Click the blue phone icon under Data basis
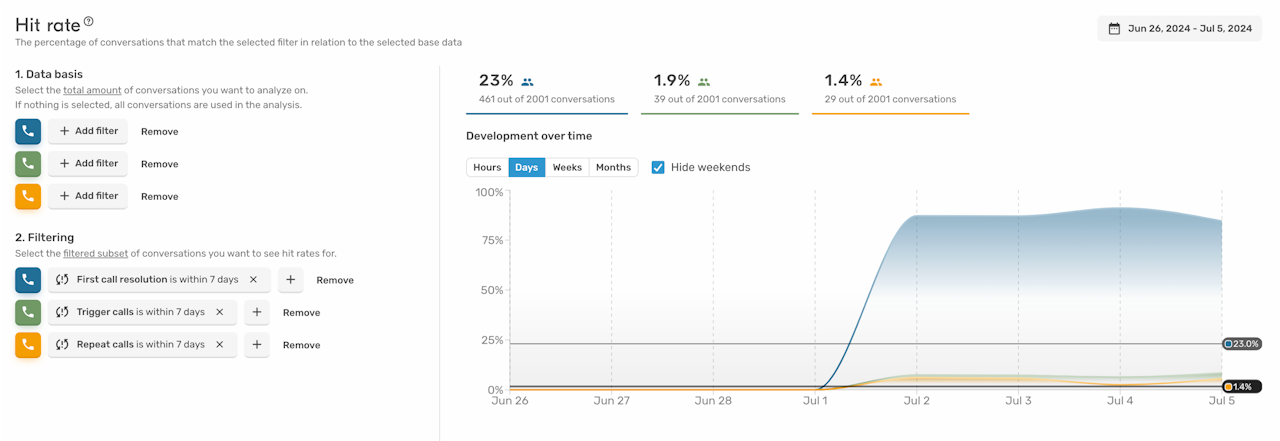1280x441 pixels. pos(28,131)
